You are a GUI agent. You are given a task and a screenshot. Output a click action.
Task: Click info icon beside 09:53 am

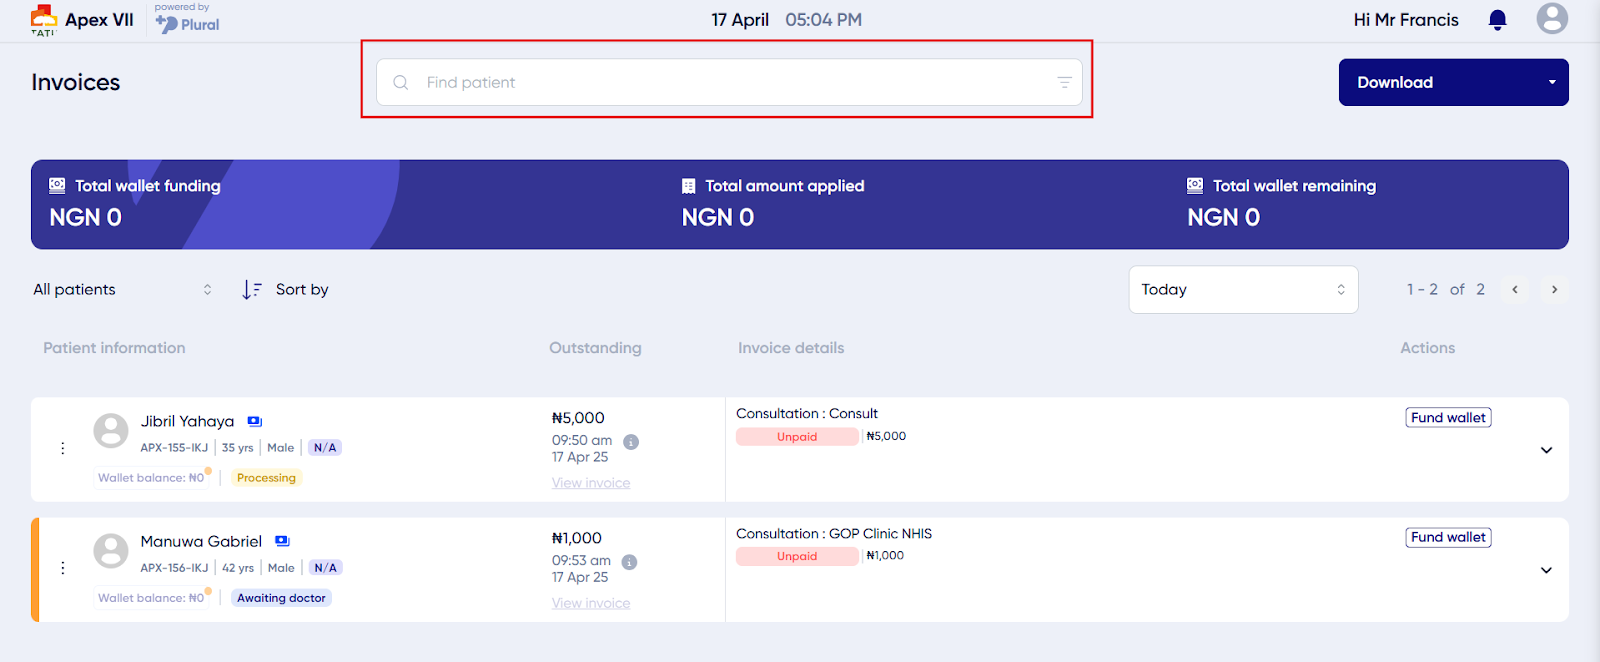tap(629, 562)
